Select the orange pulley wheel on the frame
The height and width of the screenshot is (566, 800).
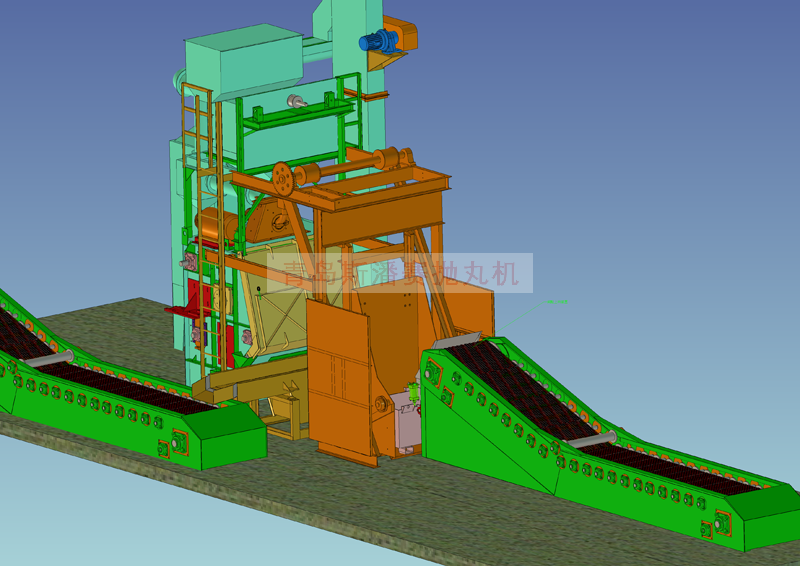click(x=283, y=178)
